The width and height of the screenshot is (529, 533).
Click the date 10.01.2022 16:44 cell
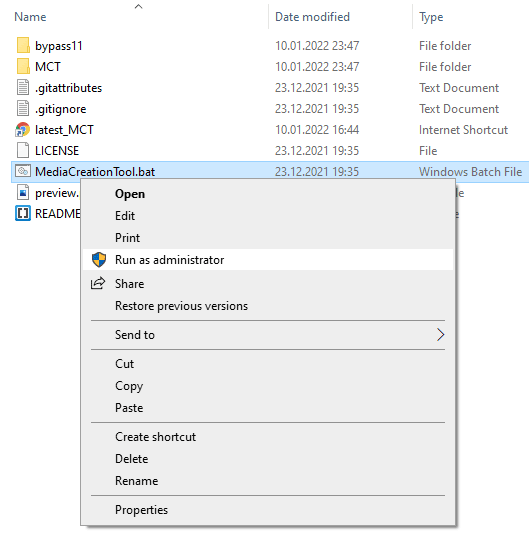point(317,130)
